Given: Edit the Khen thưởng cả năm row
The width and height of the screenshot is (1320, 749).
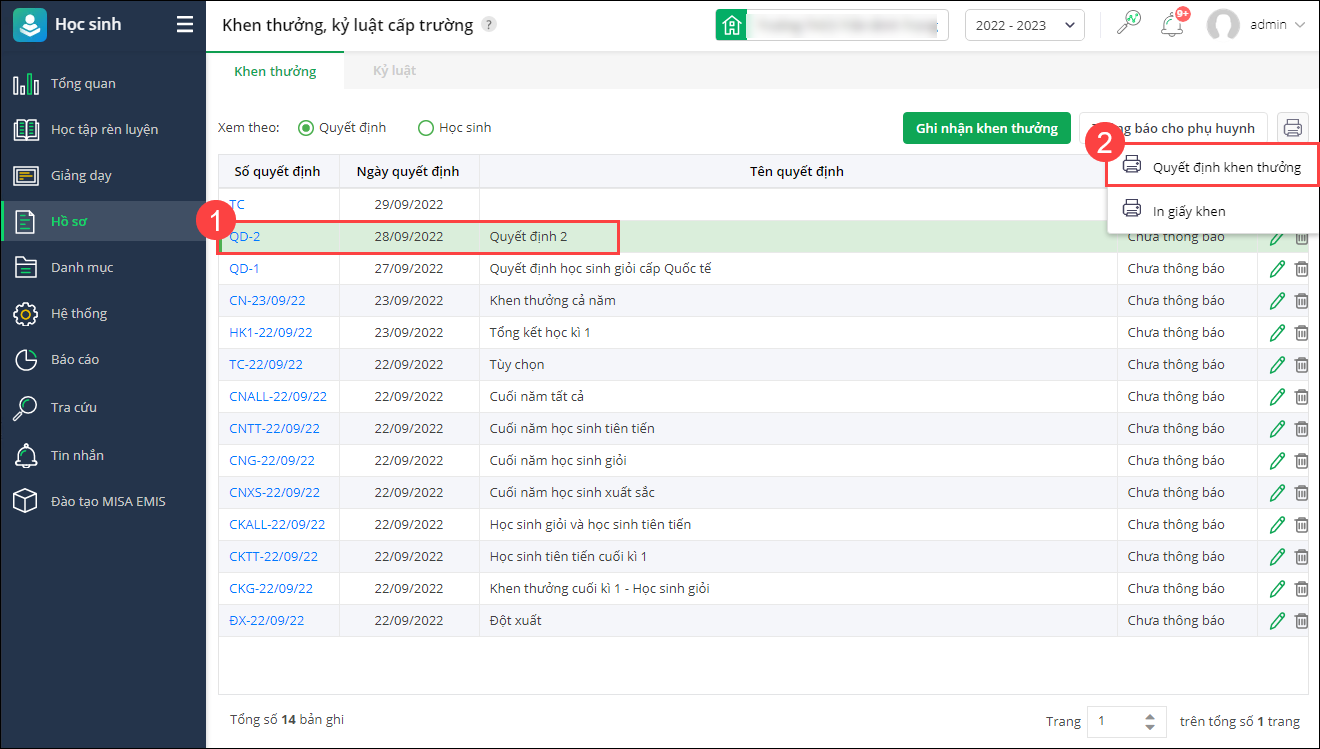Looking at the screenshot, I should (1277, 300).
